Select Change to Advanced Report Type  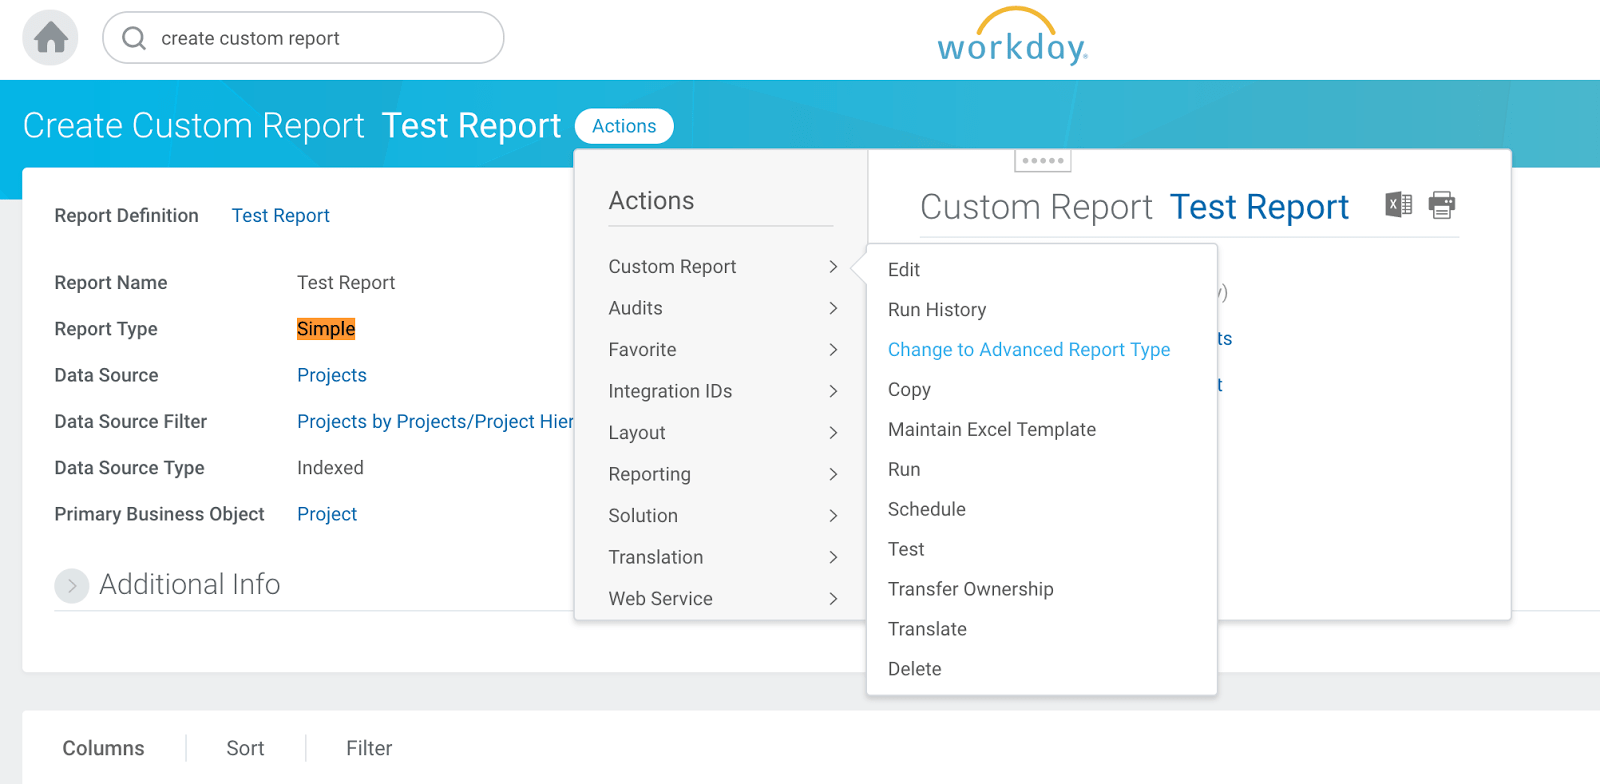click(1028, 349)
